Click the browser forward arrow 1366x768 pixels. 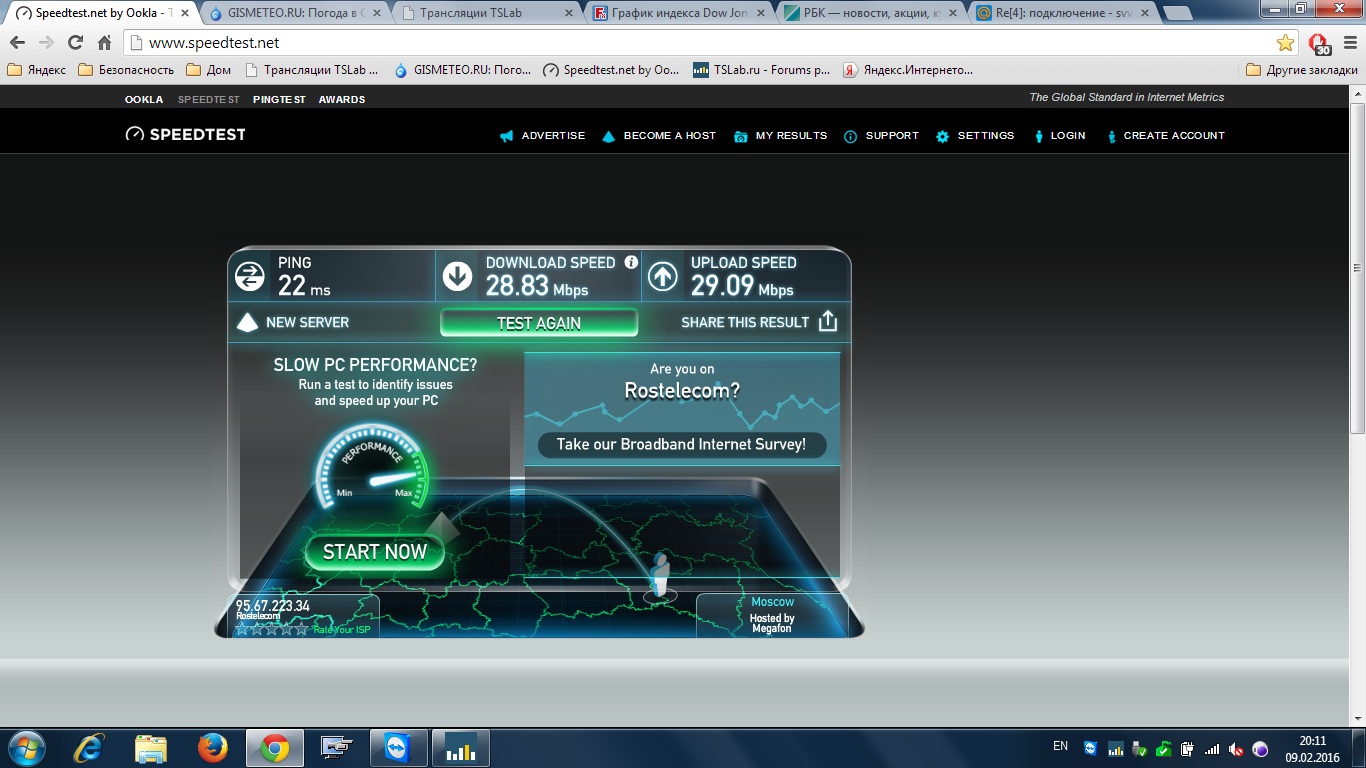(x=46, y=43)
